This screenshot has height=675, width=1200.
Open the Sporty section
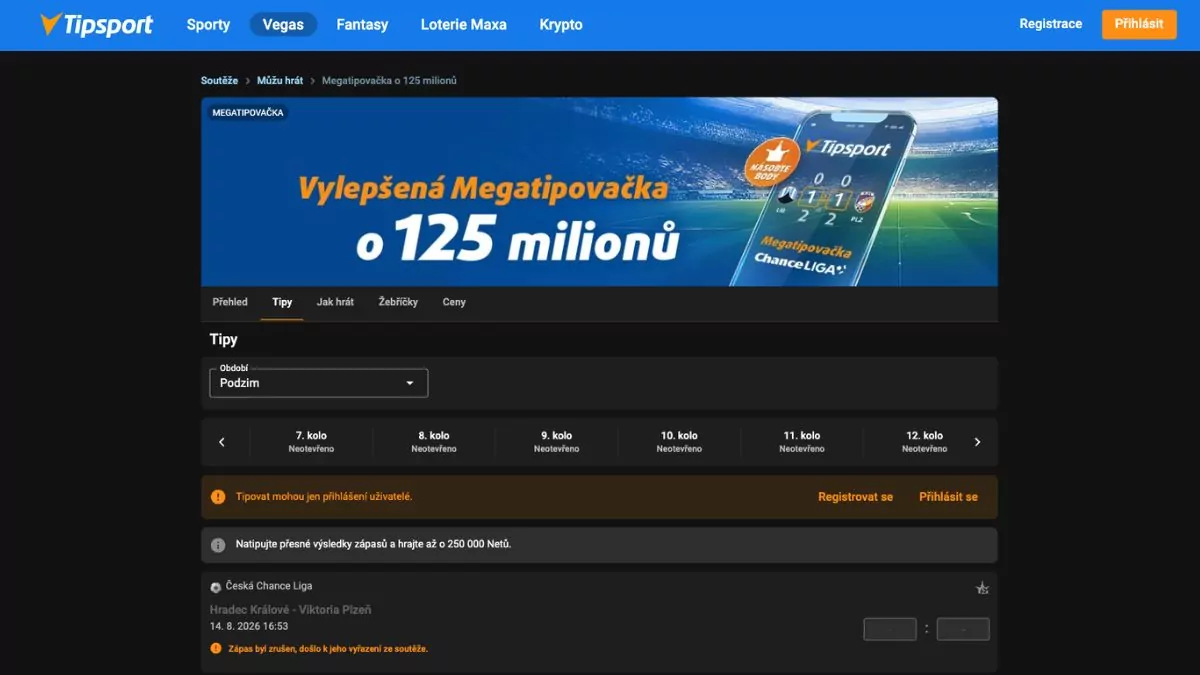tap(208, 25)
